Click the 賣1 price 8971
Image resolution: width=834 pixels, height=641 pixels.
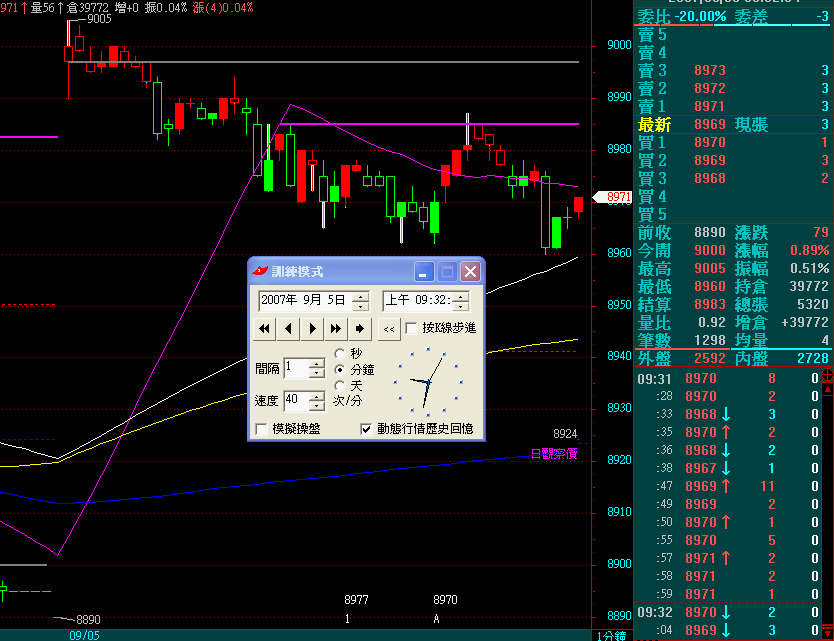[710, 106]
